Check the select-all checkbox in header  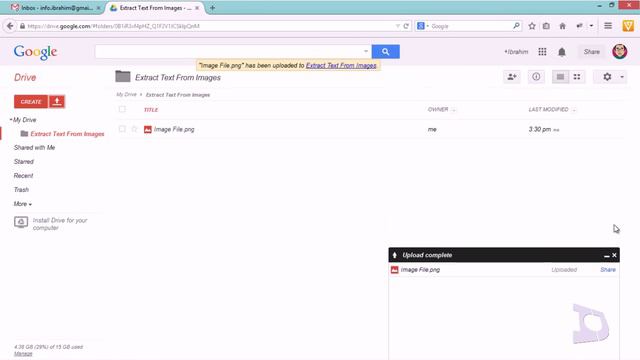[122, 109]
